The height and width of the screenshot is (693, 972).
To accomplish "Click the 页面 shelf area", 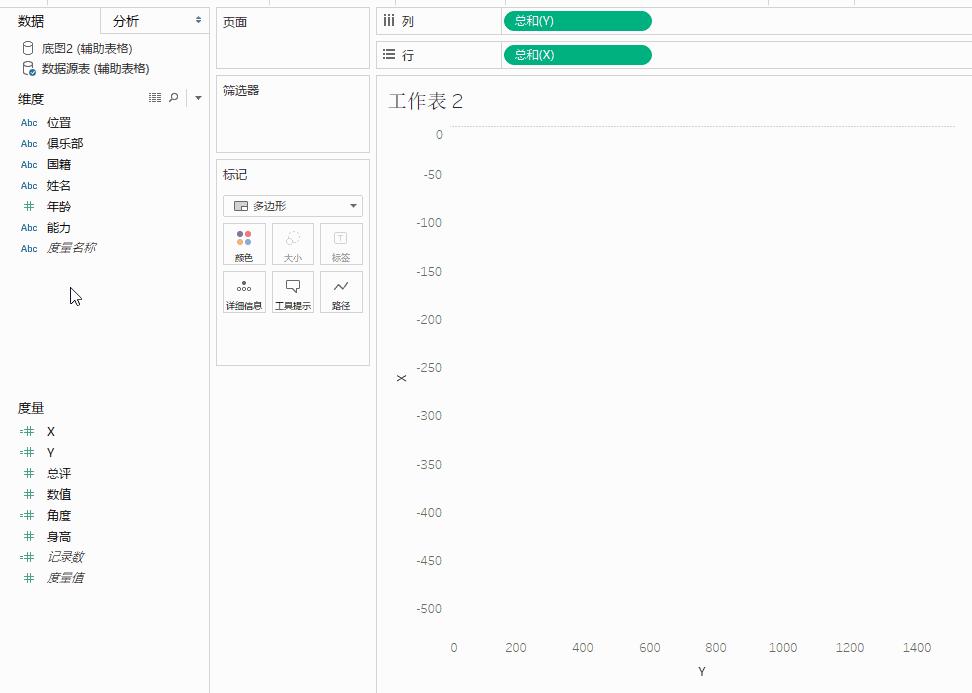I will click(x=293, y=38).
